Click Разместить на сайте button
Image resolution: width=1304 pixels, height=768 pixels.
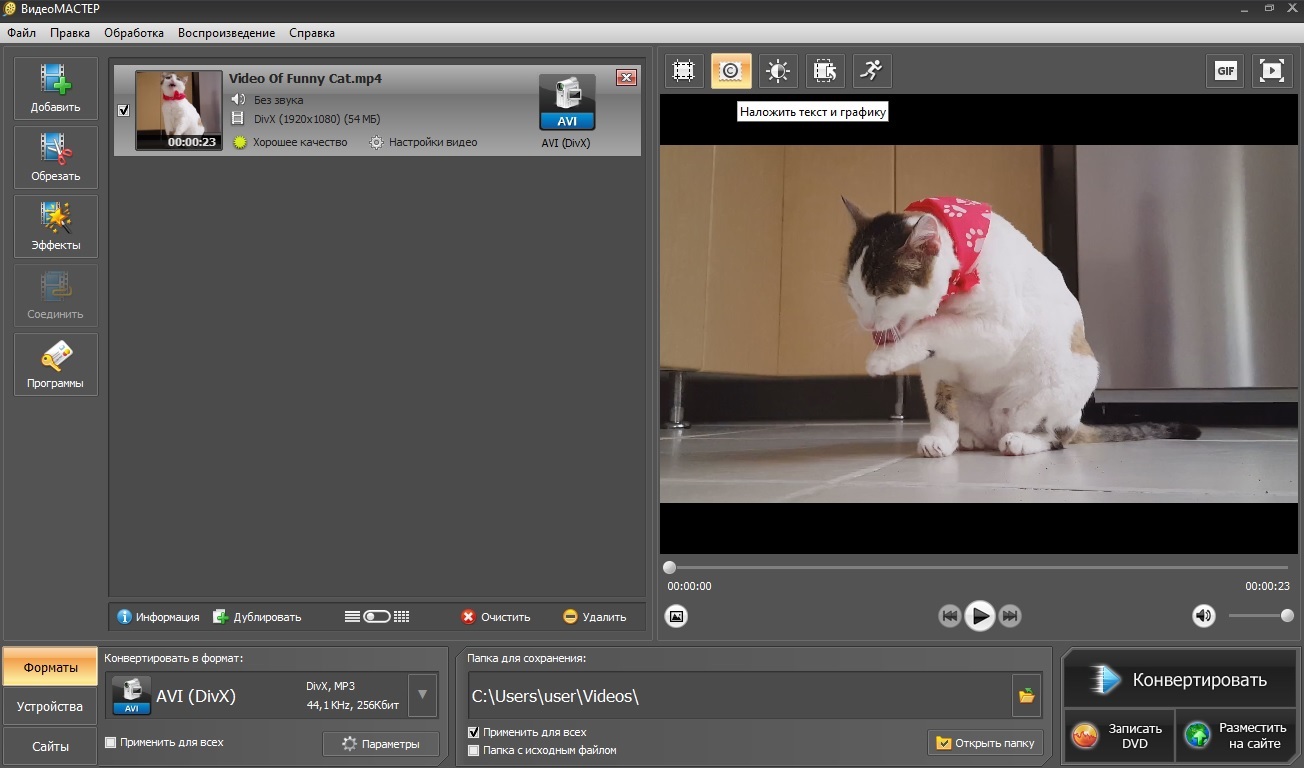(1237, 737)
